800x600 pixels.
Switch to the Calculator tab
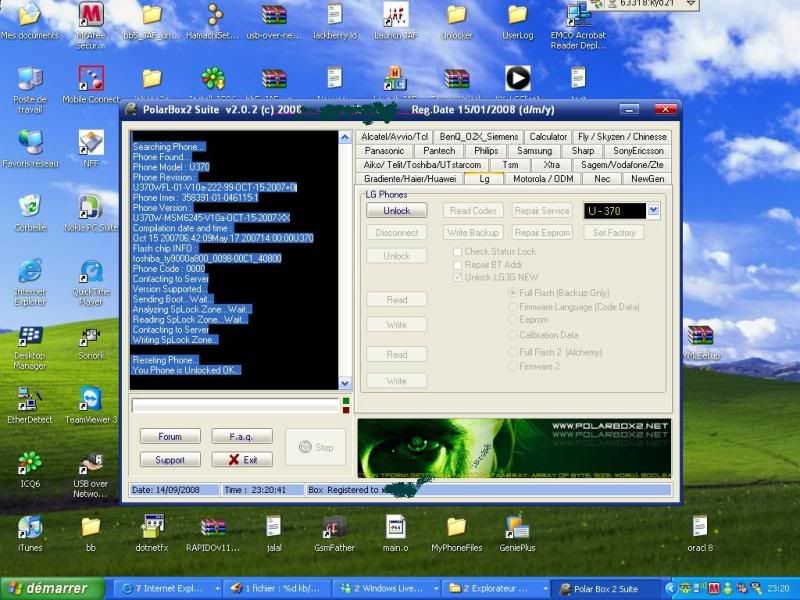tap(547, 137)
